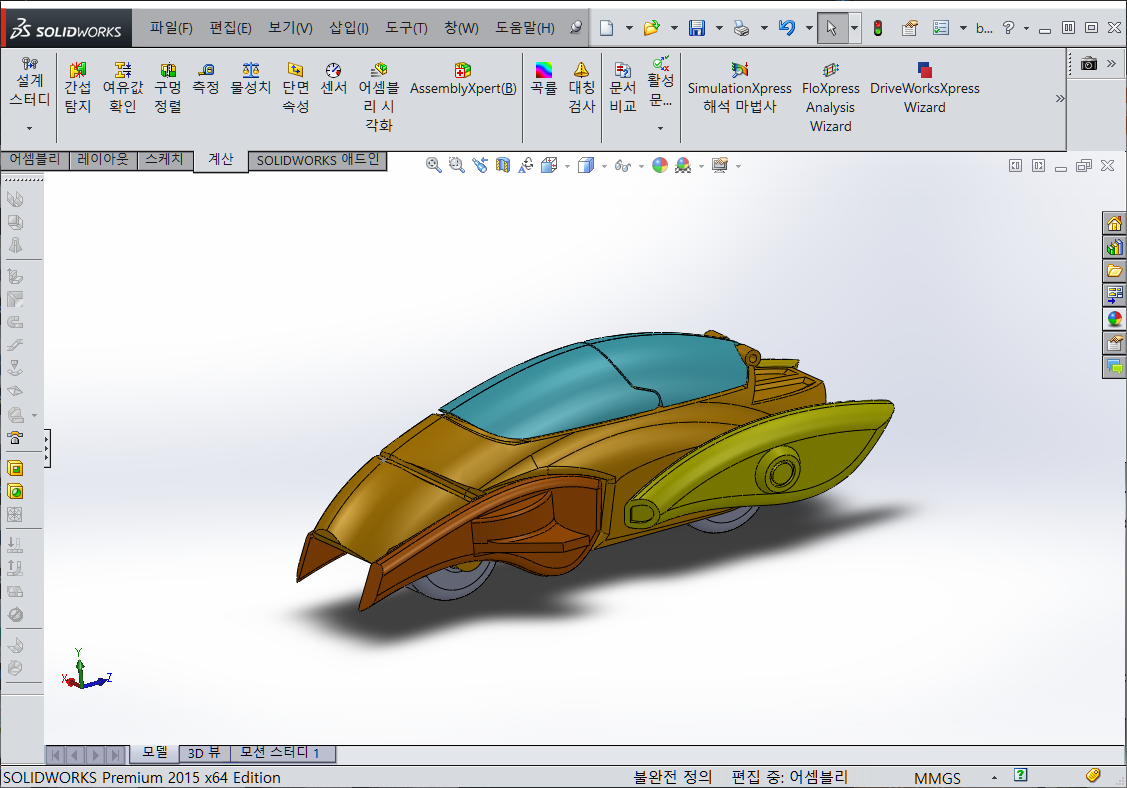Open 물성치 mass properties
Image resolution: width=1127 pixels, height=788 pixels.
250,78
